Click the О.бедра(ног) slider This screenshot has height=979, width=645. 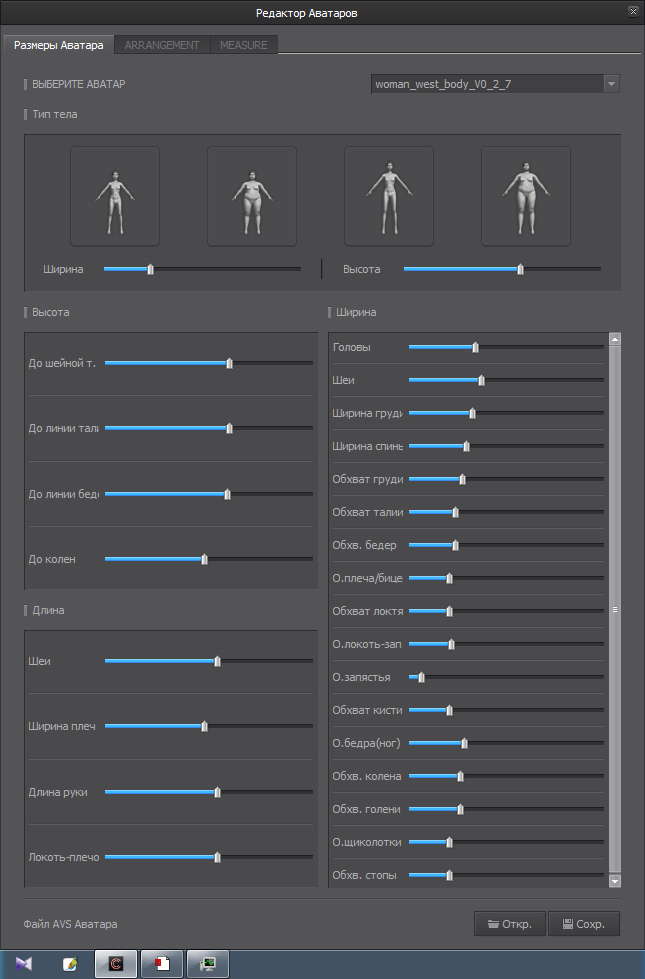[506, 743]
